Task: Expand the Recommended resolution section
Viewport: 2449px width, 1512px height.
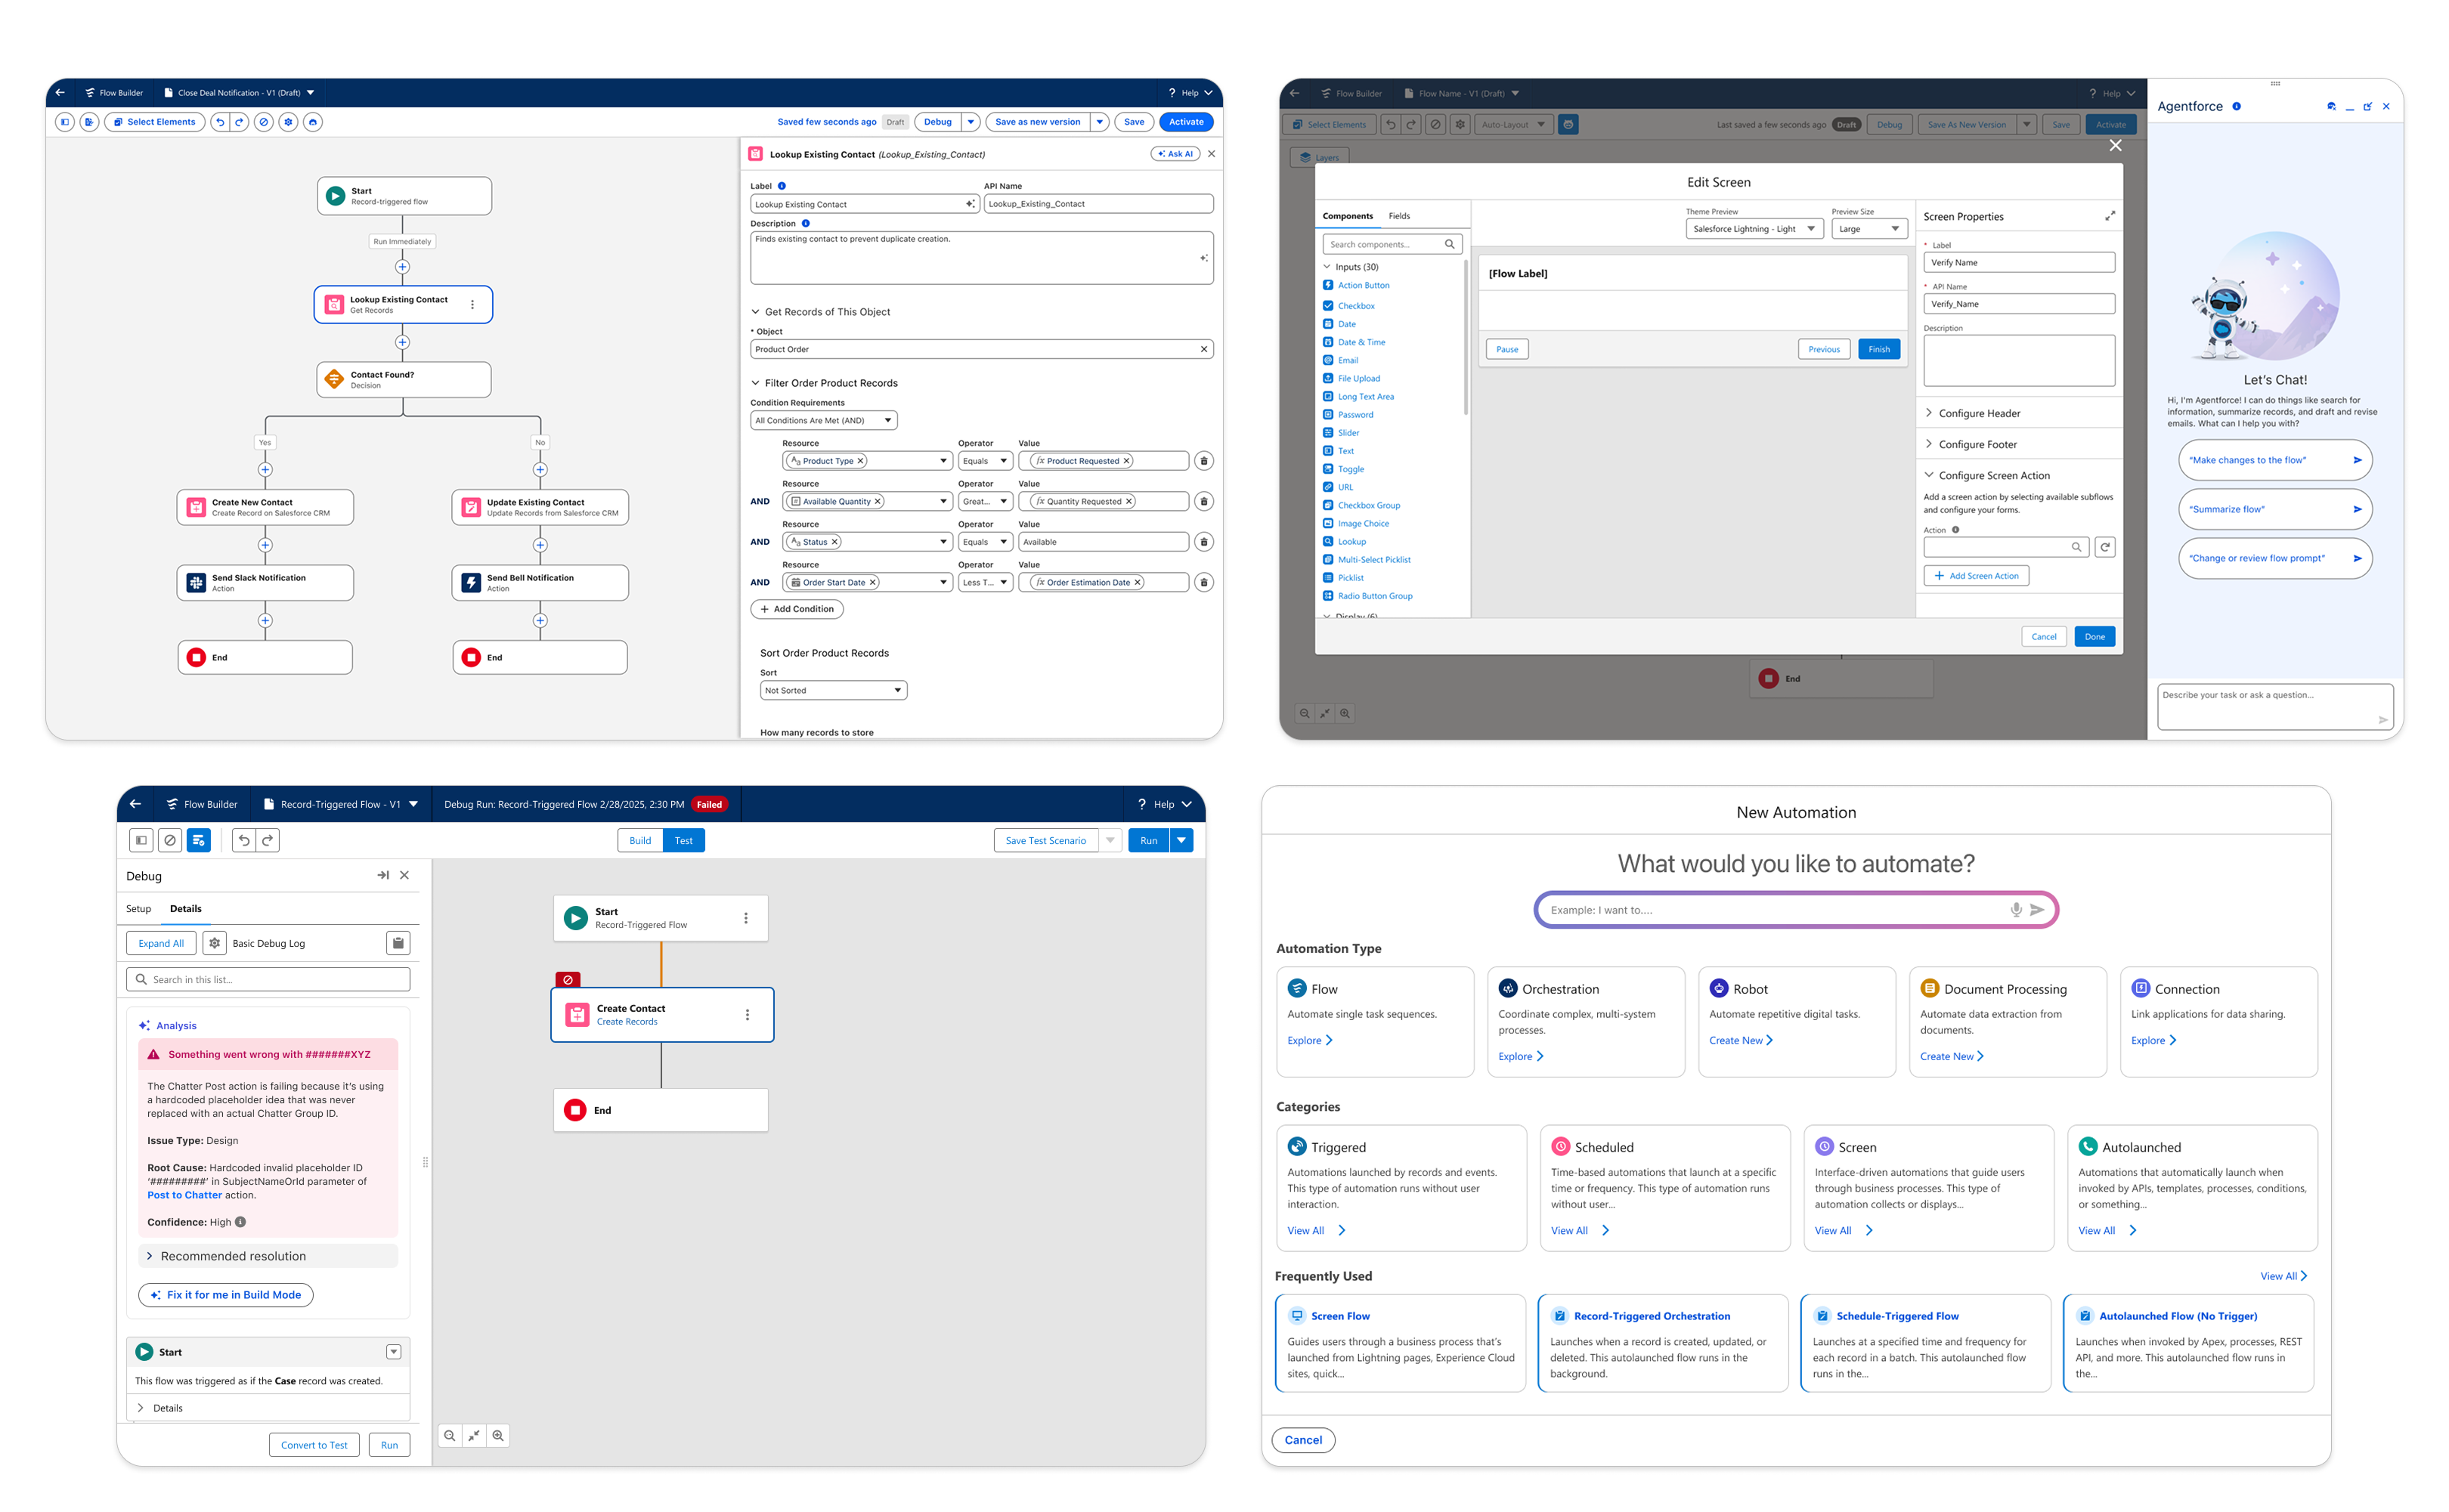Action: pyautogui.click(x=268, y=1256)
